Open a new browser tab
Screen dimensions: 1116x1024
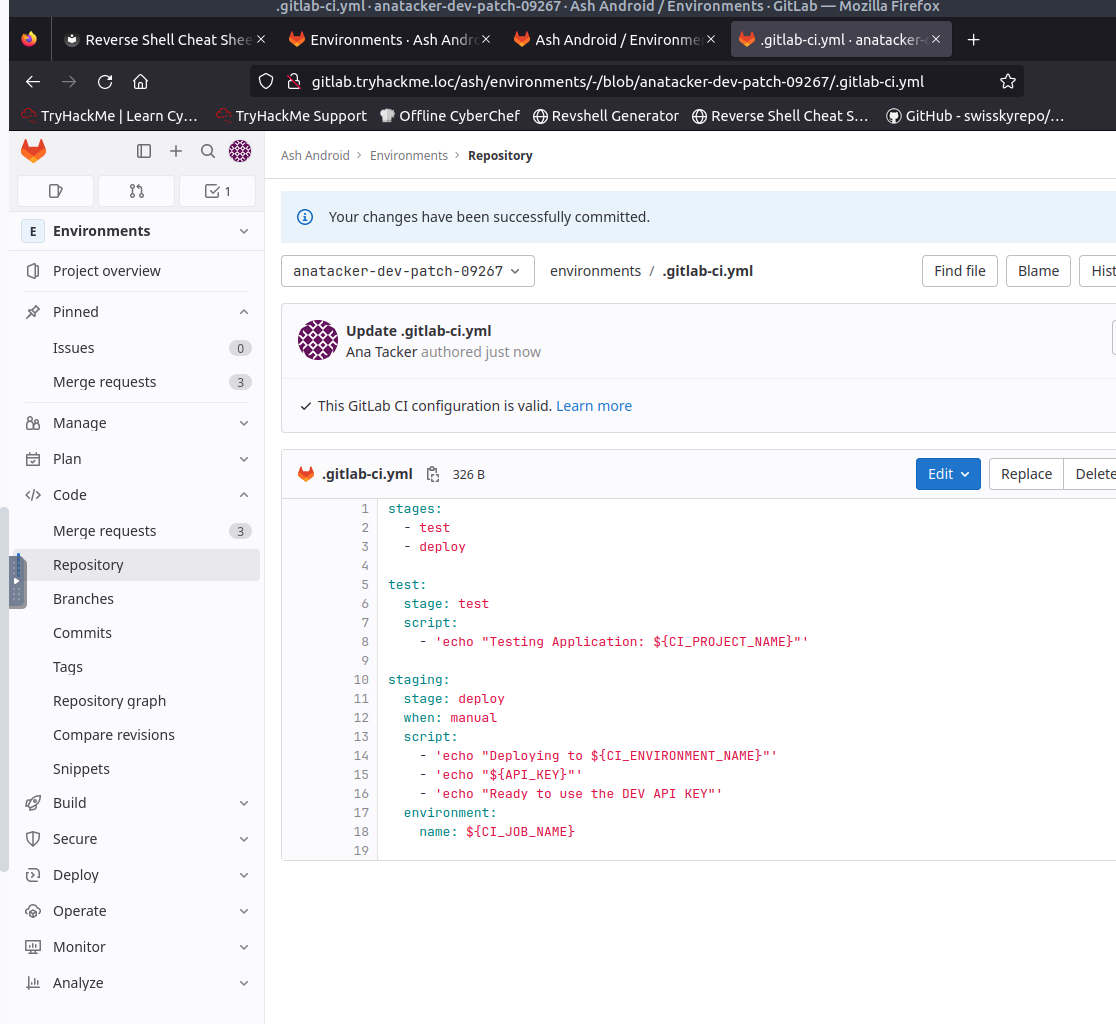974,40
